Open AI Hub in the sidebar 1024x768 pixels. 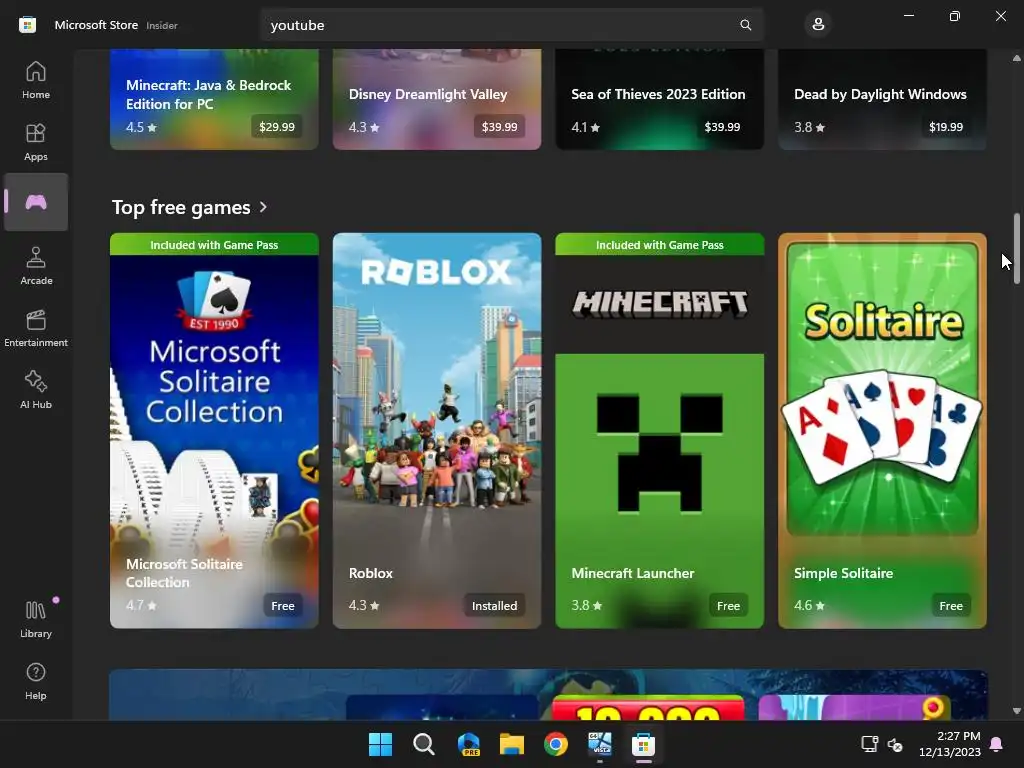pos(36,390)
